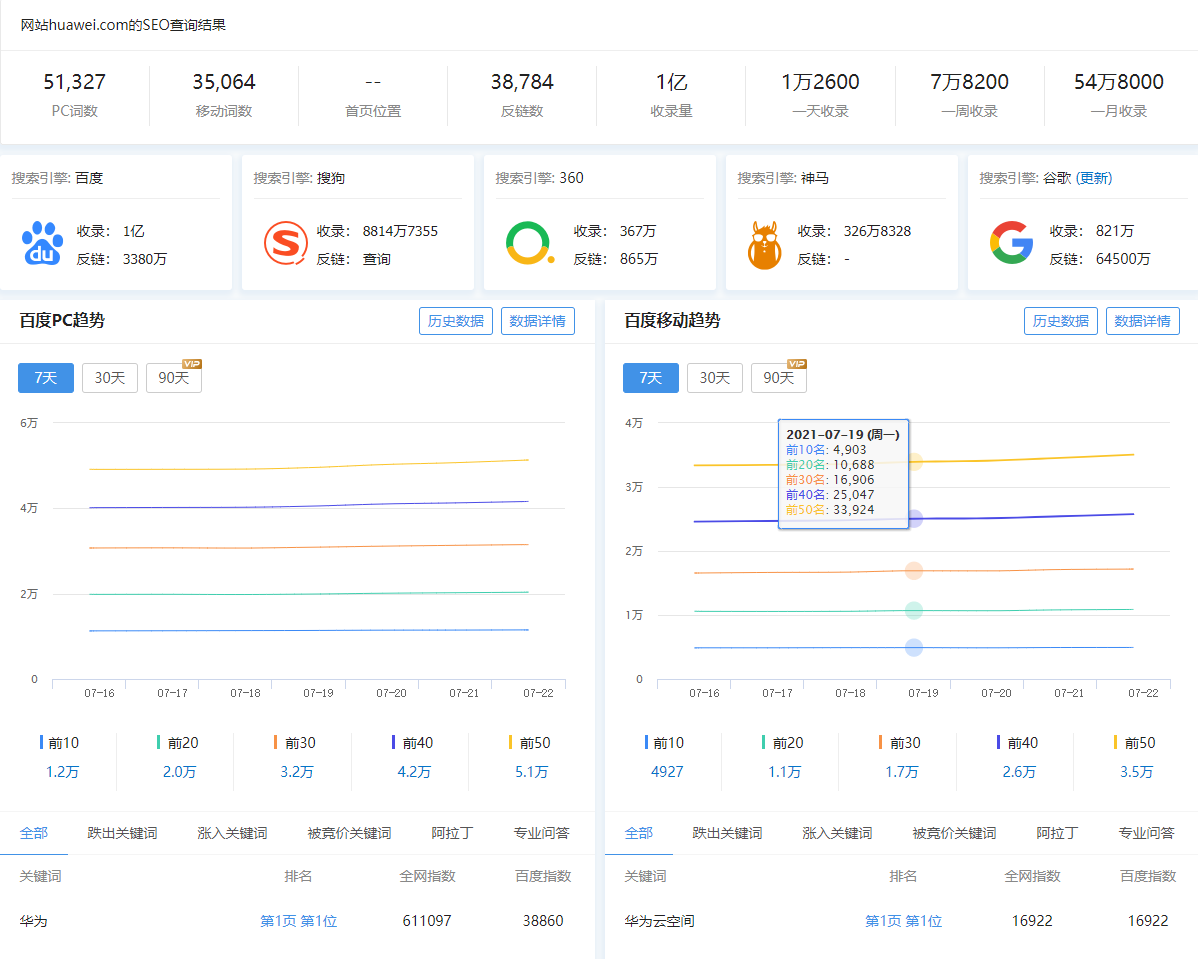Screen dimensions: 1198x959
Task: Click the 一周收录 value 7万8200
Action: click(x=970, y=82)
